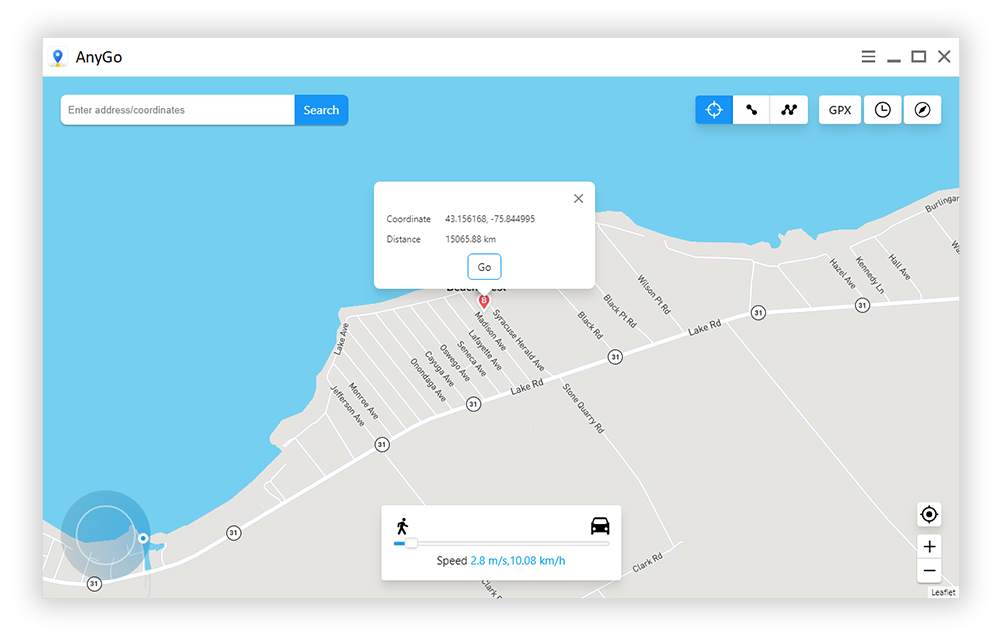1000x640 pixels.
Task: Click the Search button
Action: coord(321,109)
